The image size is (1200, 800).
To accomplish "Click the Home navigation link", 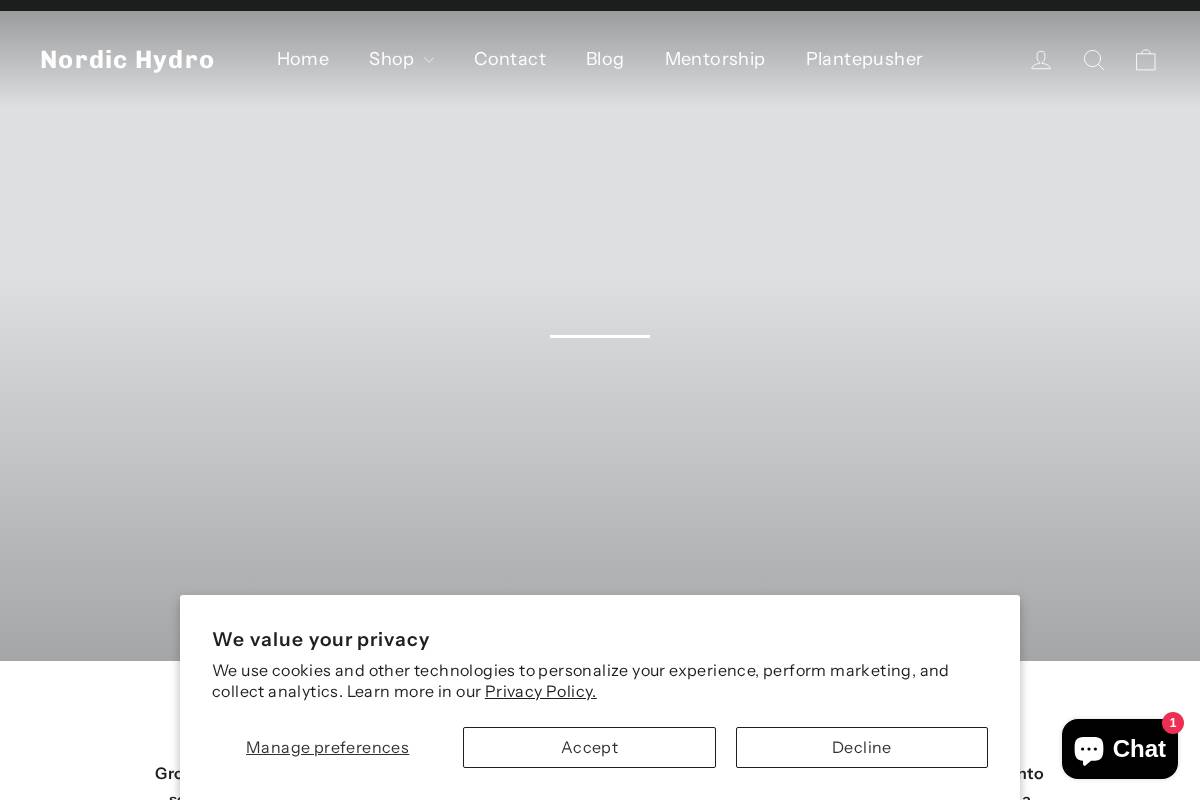I will (302, 59).
